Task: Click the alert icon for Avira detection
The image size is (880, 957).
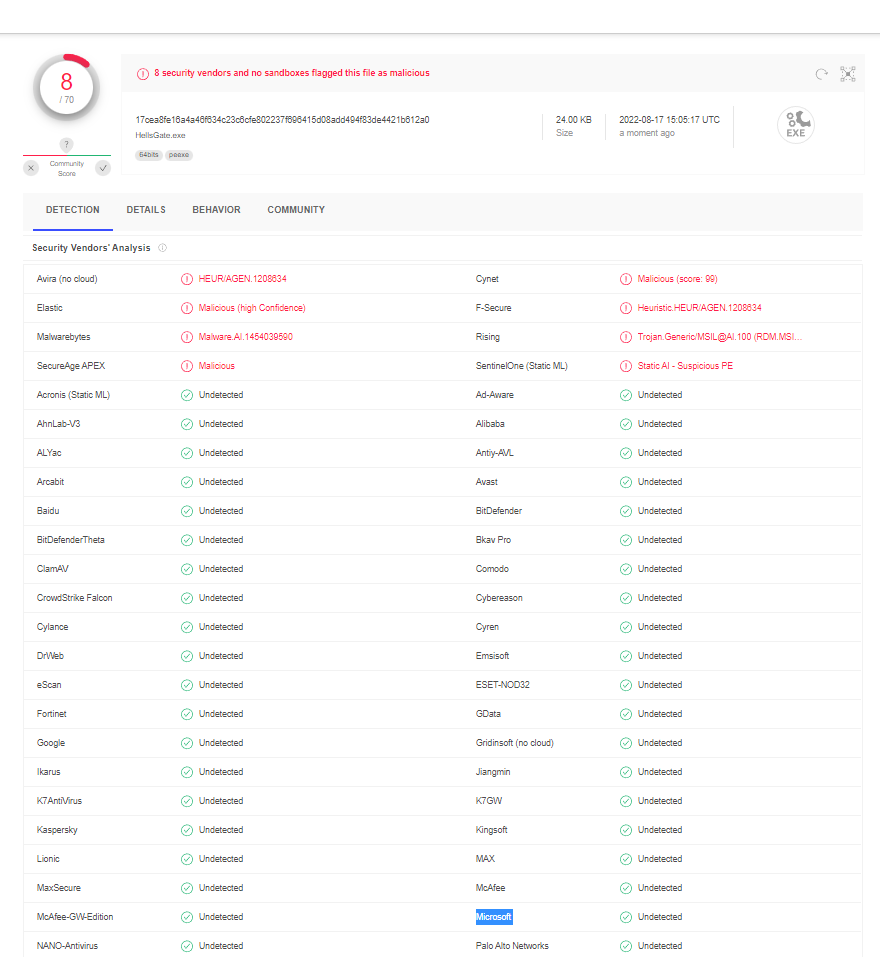Action: click(187, 279)
